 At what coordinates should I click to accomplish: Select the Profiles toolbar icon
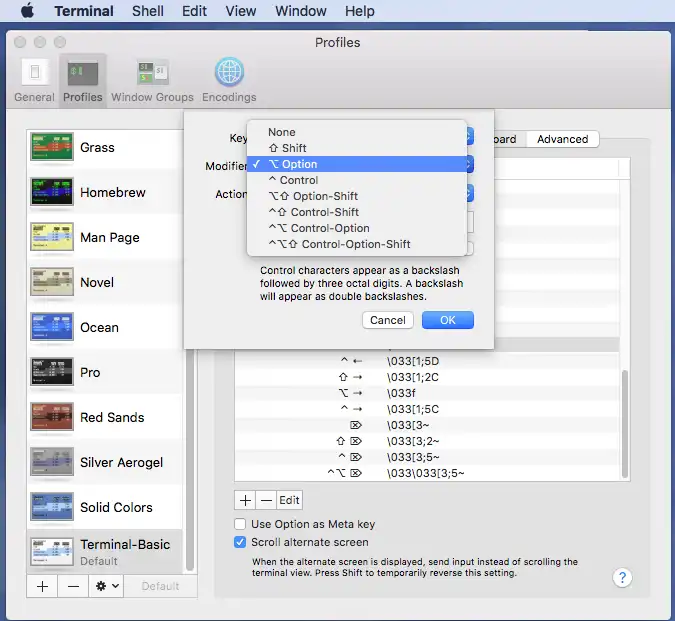click(x=83, y=80)
